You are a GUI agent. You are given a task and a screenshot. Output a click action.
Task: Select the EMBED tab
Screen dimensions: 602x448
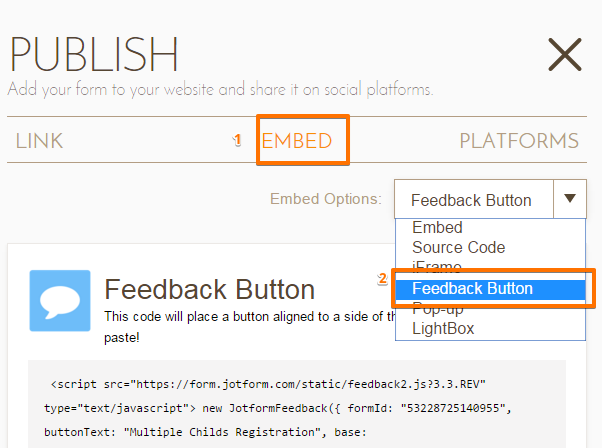(297, 141)
